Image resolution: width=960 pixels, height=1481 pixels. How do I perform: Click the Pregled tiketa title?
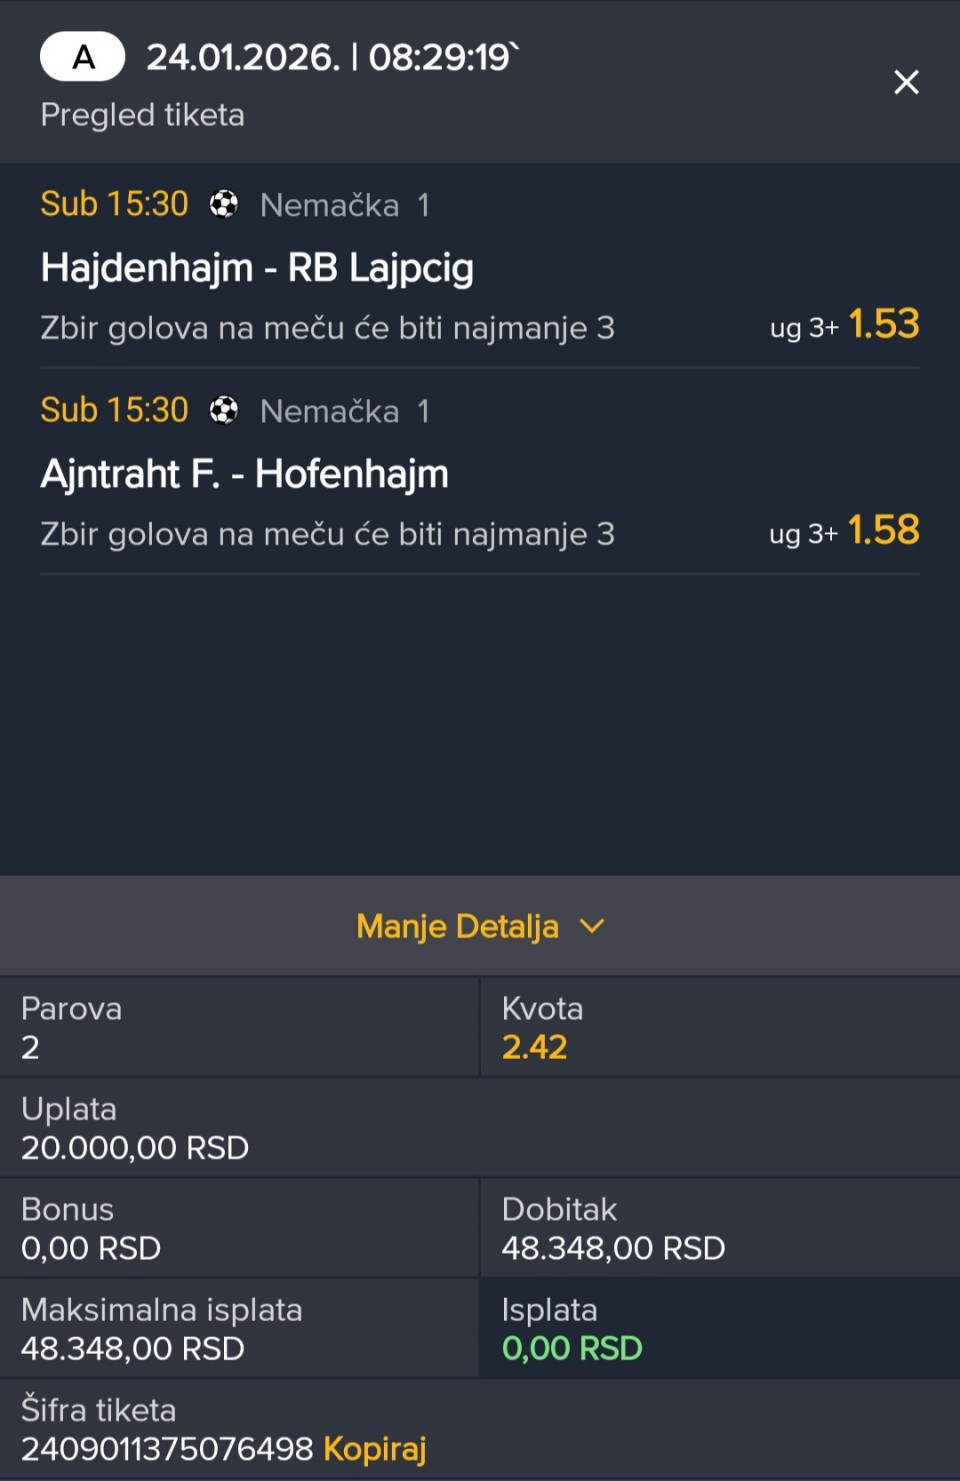[x=143, y=115]
